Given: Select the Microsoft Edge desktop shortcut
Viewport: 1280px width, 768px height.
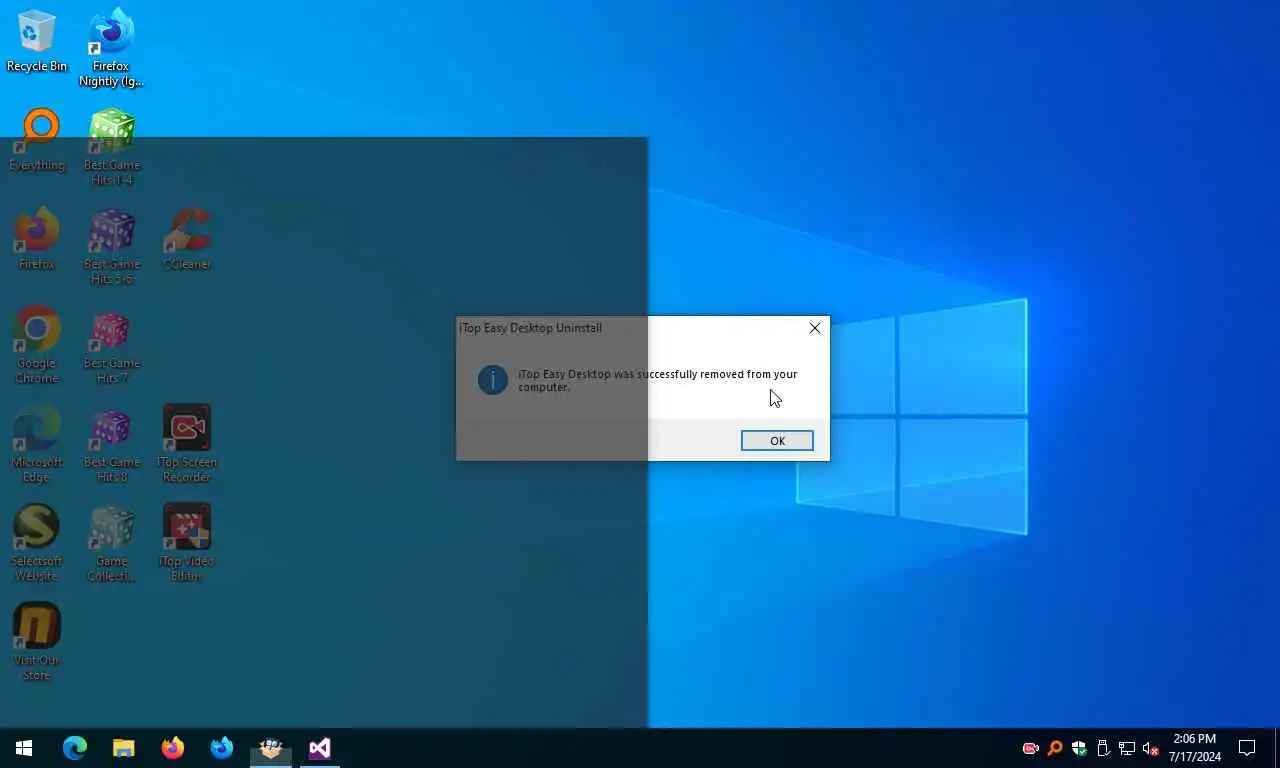Looking at the screenshot, I should tap(37, 444).
